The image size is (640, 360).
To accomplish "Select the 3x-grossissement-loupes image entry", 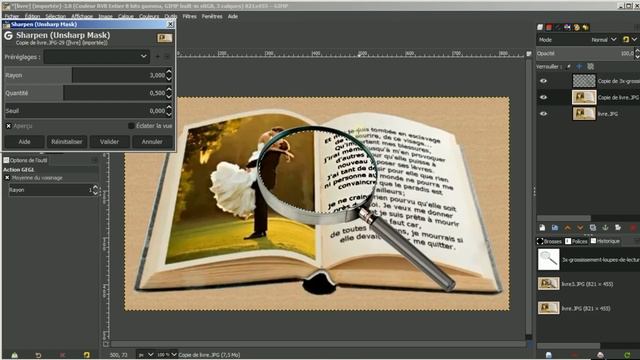I will click(588, 260).
